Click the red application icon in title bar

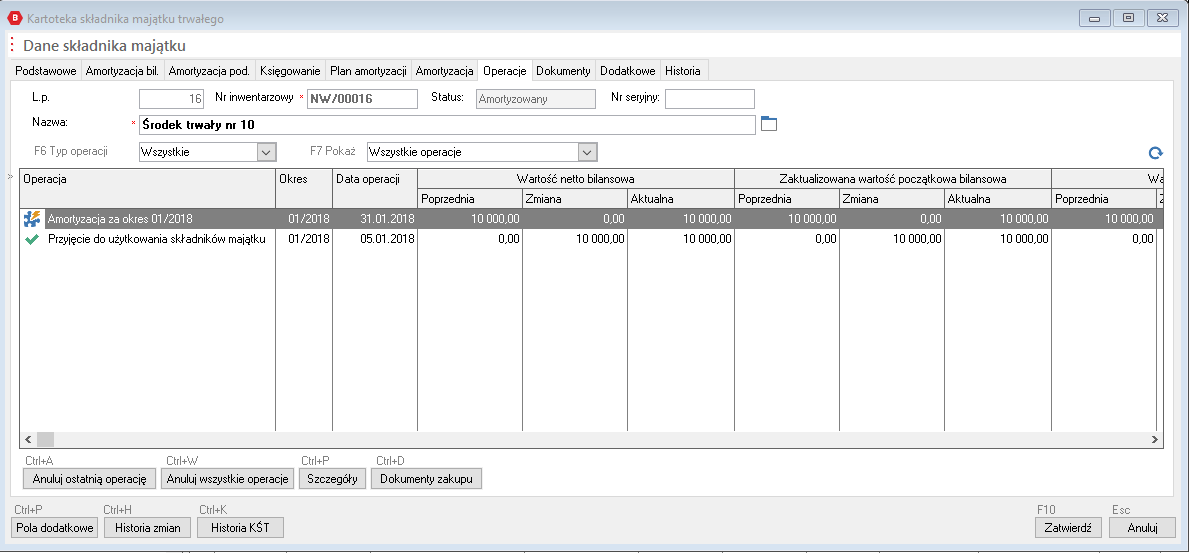[x=14, y=18]
